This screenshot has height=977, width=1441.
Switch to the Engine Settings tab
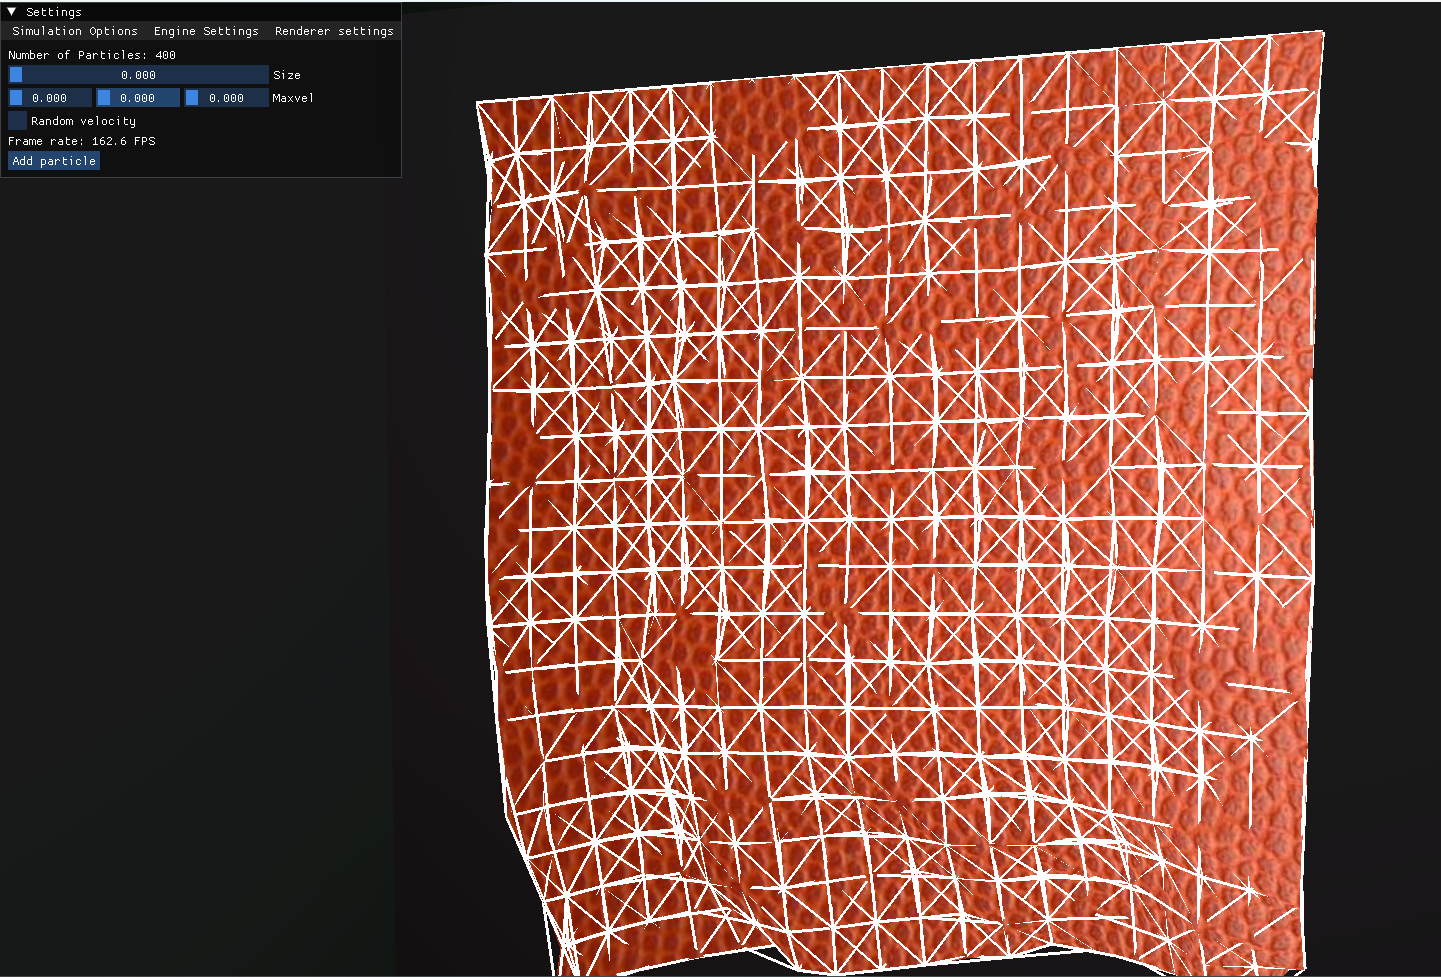(x=205, y=31)
